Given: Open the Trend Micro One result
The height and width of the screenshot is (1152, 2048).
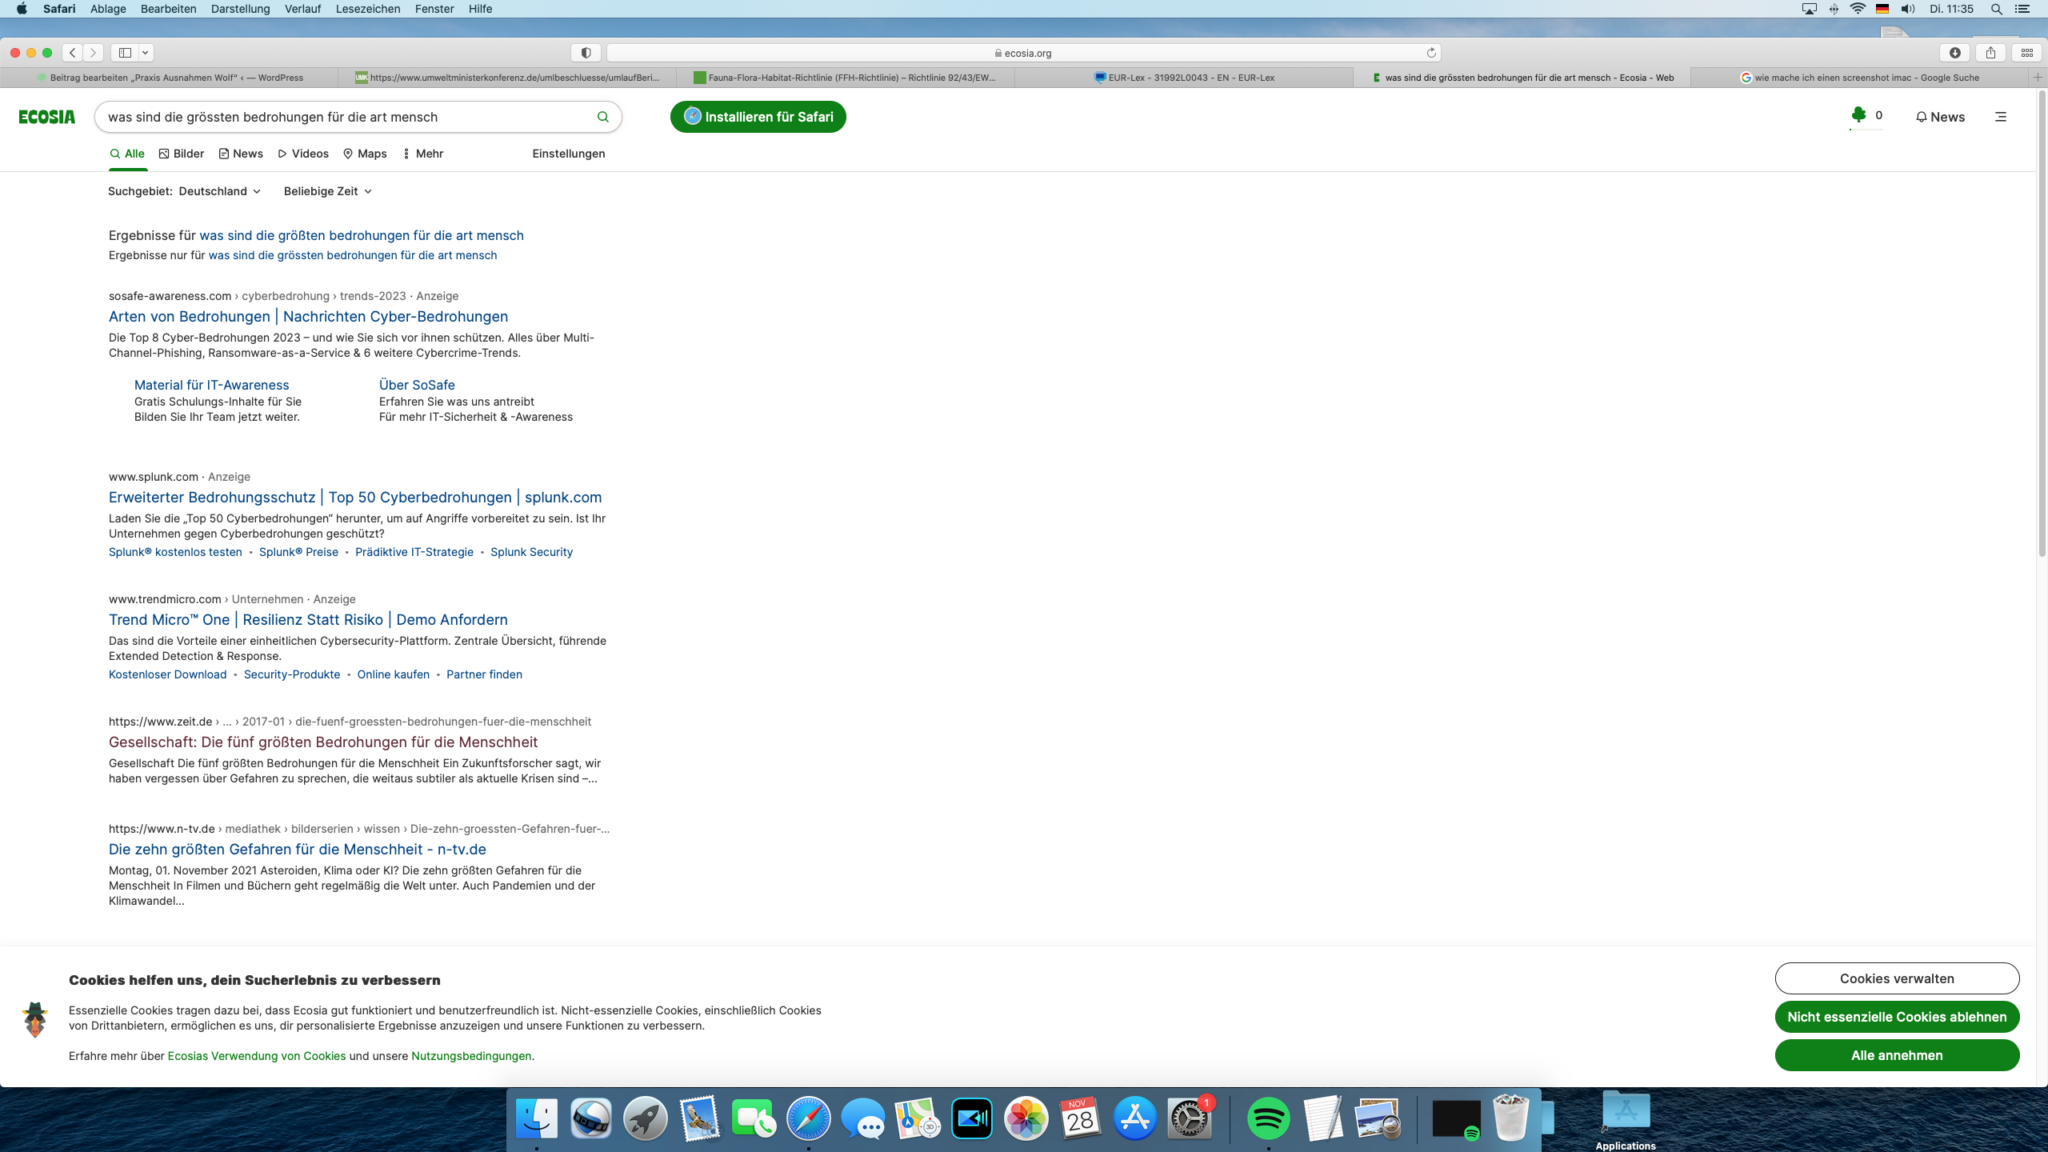Looking at the screenshot, I should pos(308,620).
